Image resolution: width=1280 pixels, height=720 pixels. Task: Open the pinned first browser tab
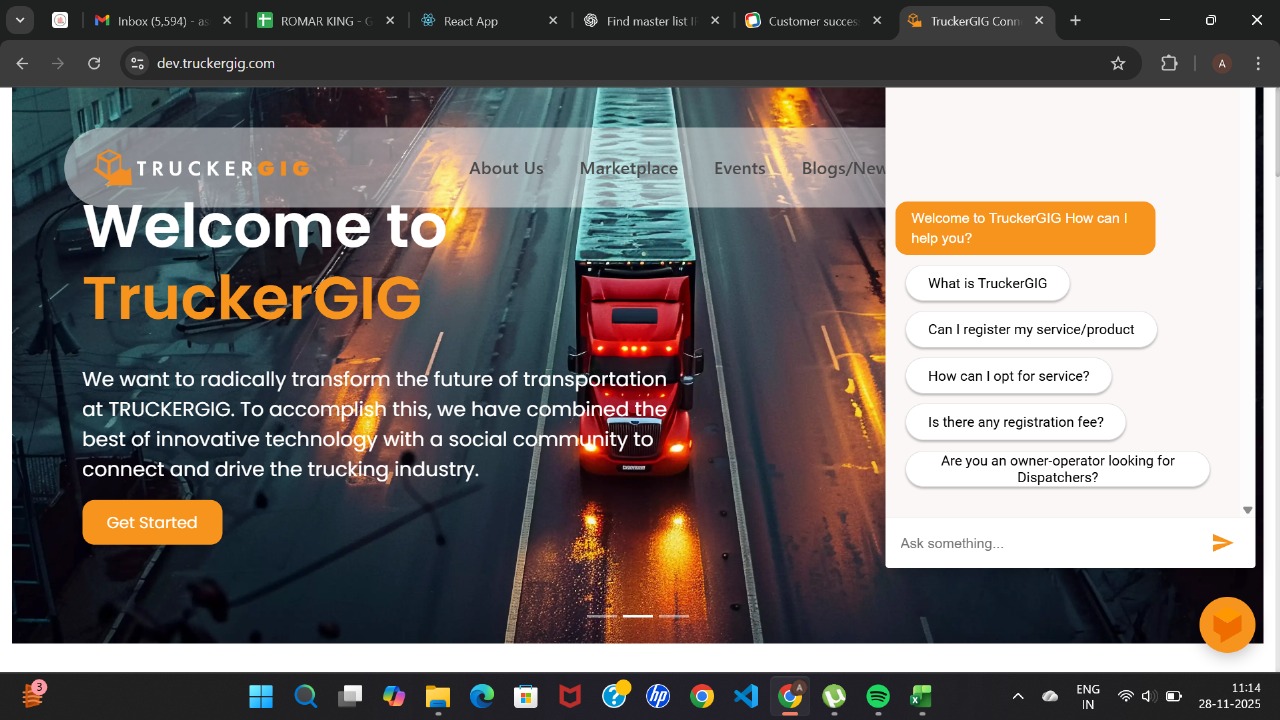pyautogui.click(x=60, y=20)
